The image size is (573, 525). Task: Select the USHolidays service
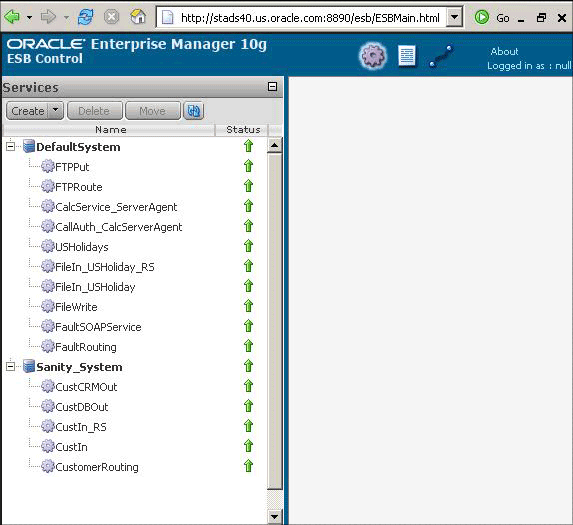click(x=81, y=247)
